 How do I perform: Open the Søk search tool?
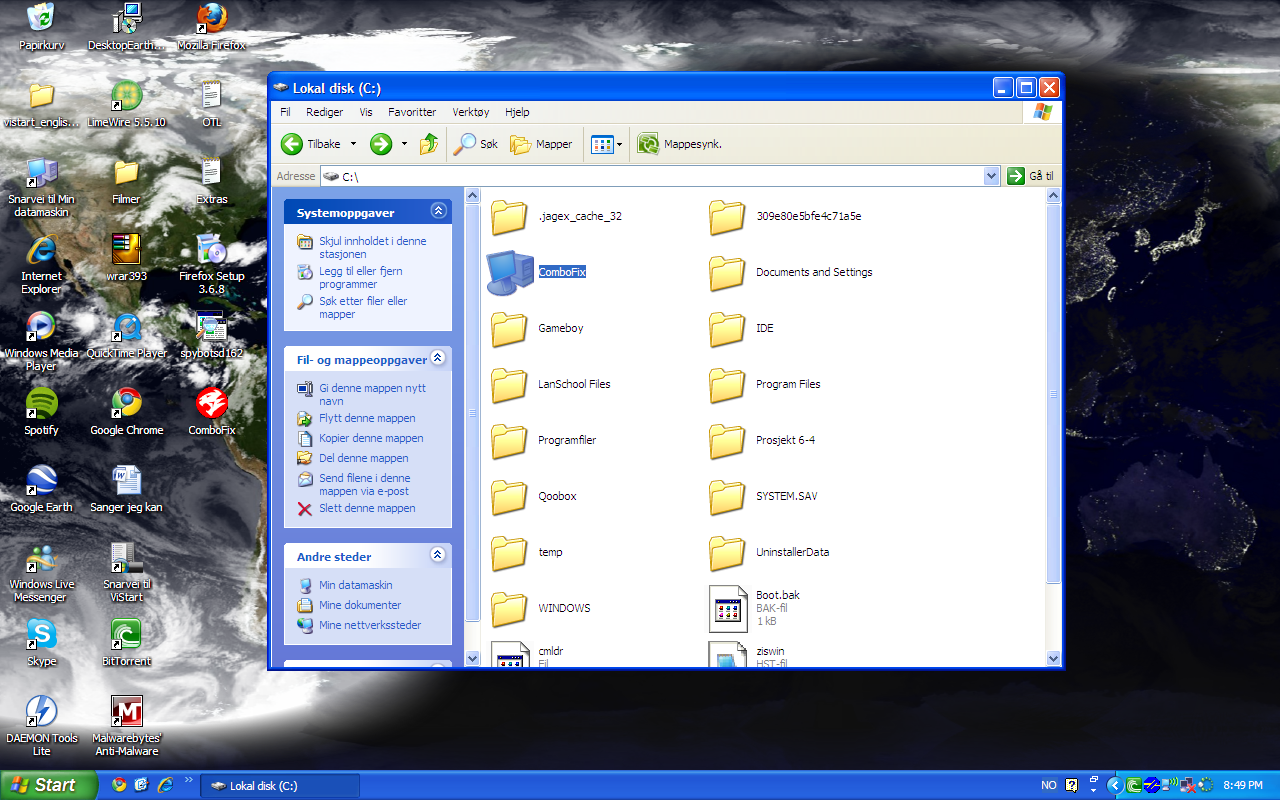(x=476, y=144)
